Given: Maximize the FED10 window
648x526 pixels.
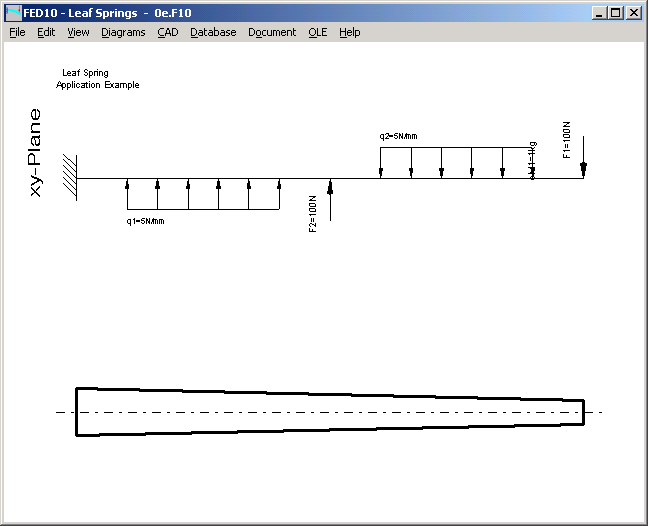Looking at the screenshot, I should point(615,13).
